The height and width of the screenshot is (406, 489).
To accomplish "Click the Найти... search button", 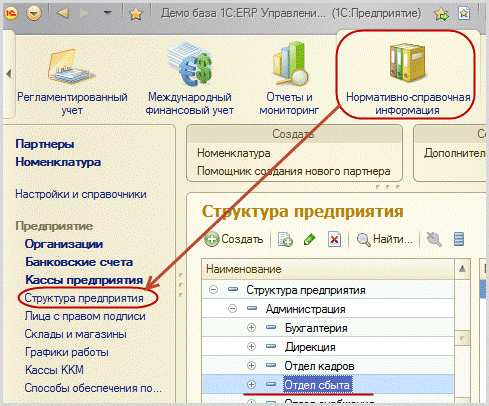I will tap(385, 239).
